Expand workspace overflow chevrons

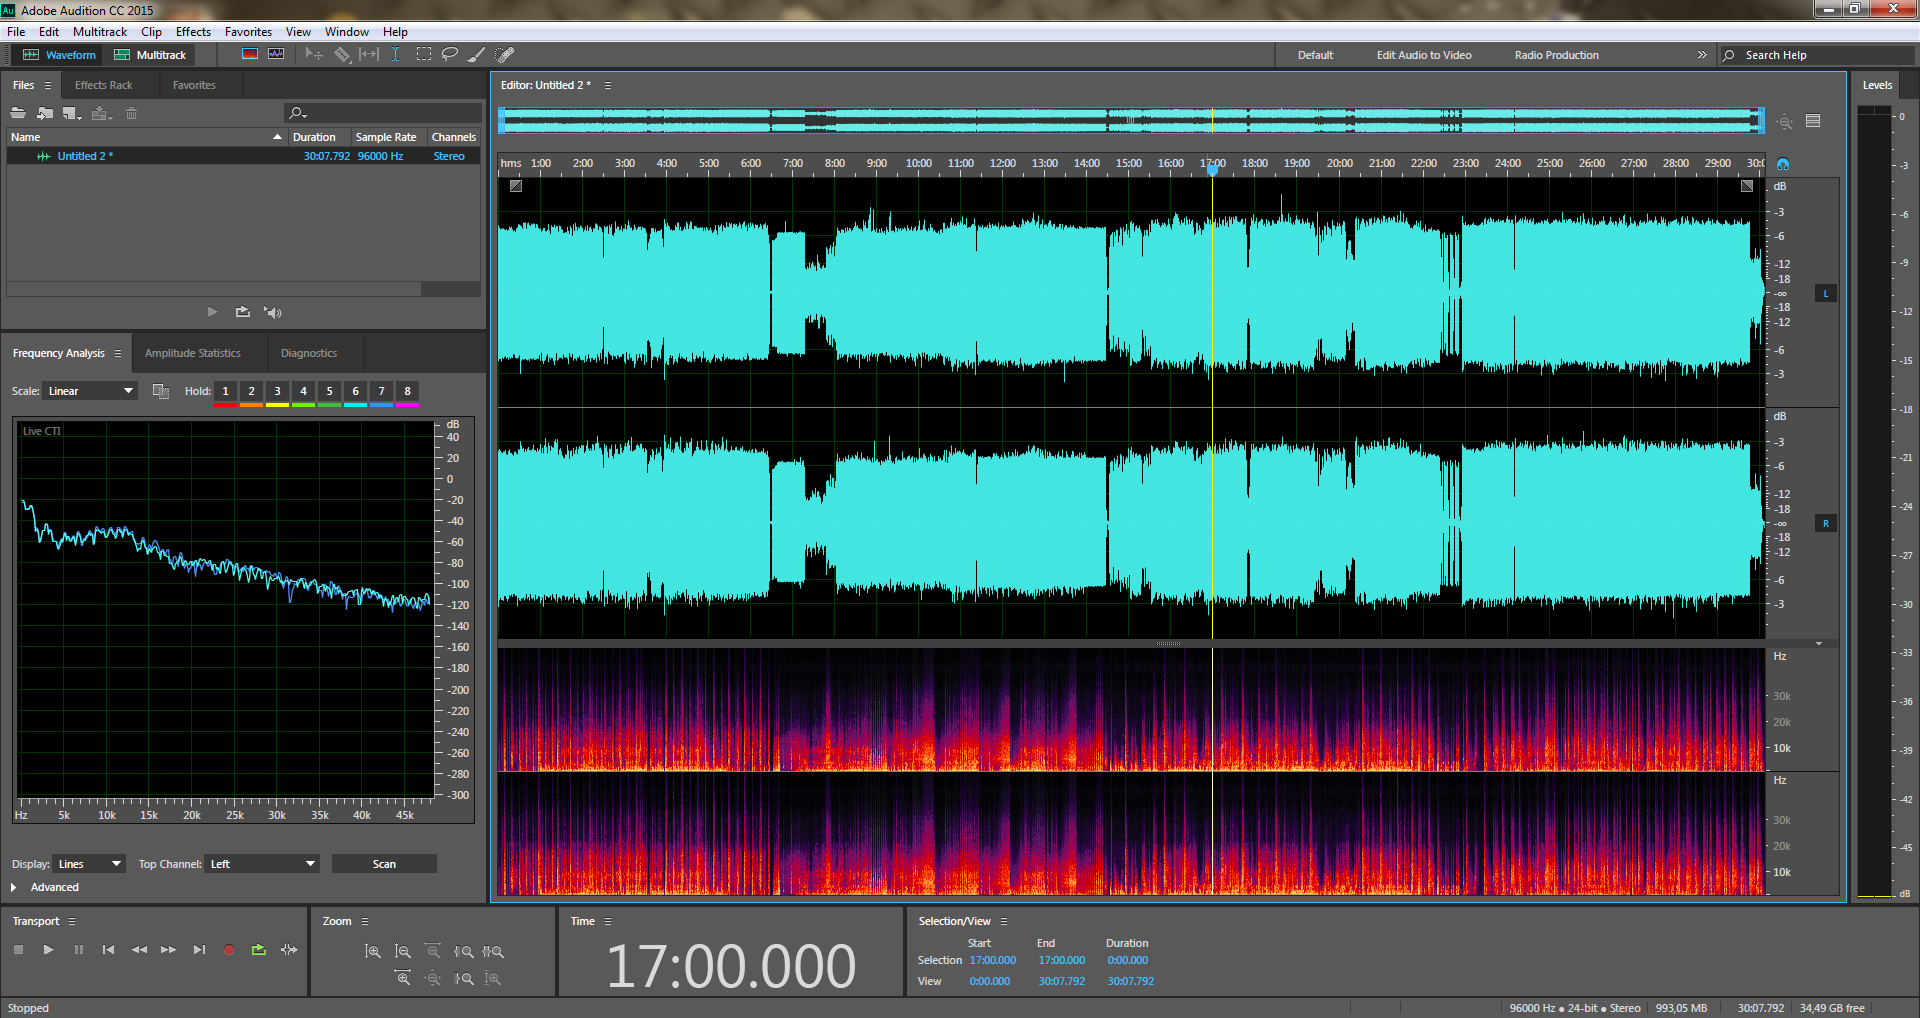1702,55
